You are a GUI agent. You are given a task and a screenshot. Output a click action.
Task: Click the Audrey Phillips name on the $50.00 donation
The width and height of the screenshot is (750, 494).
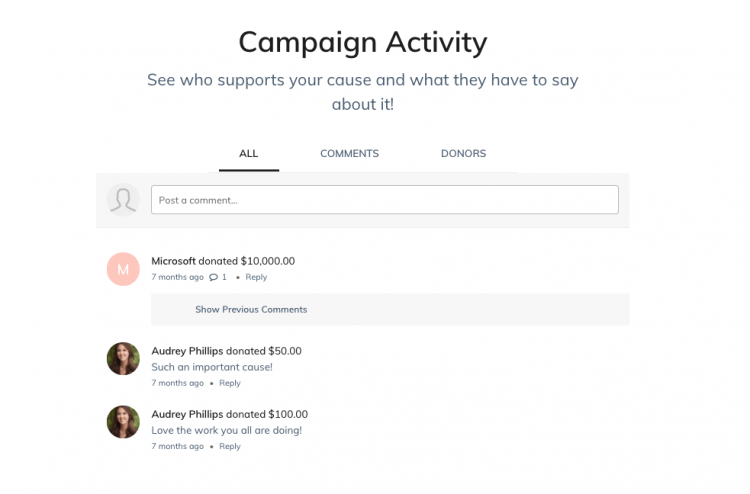coord(186,351)
